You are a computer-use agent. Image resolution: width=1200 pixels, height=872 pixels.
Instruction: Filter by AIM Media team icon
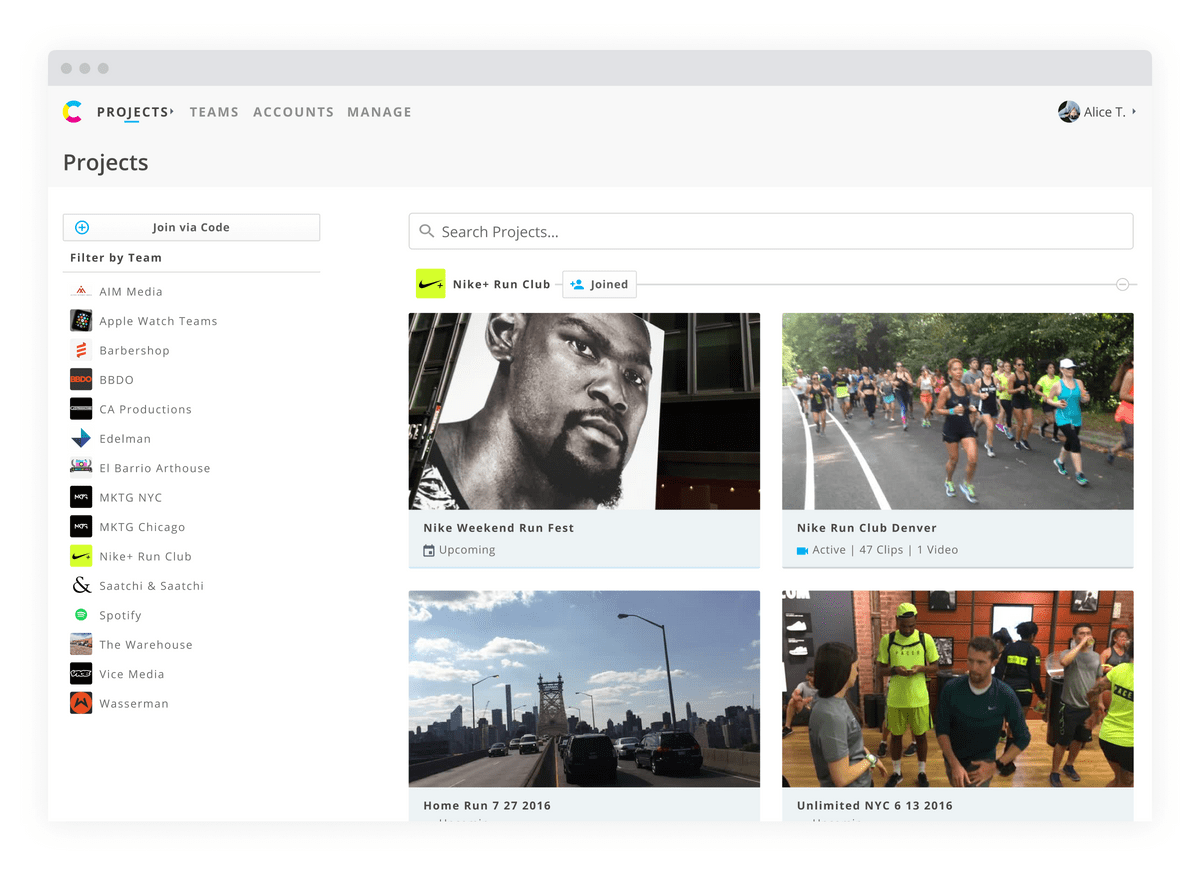point(81,291)
